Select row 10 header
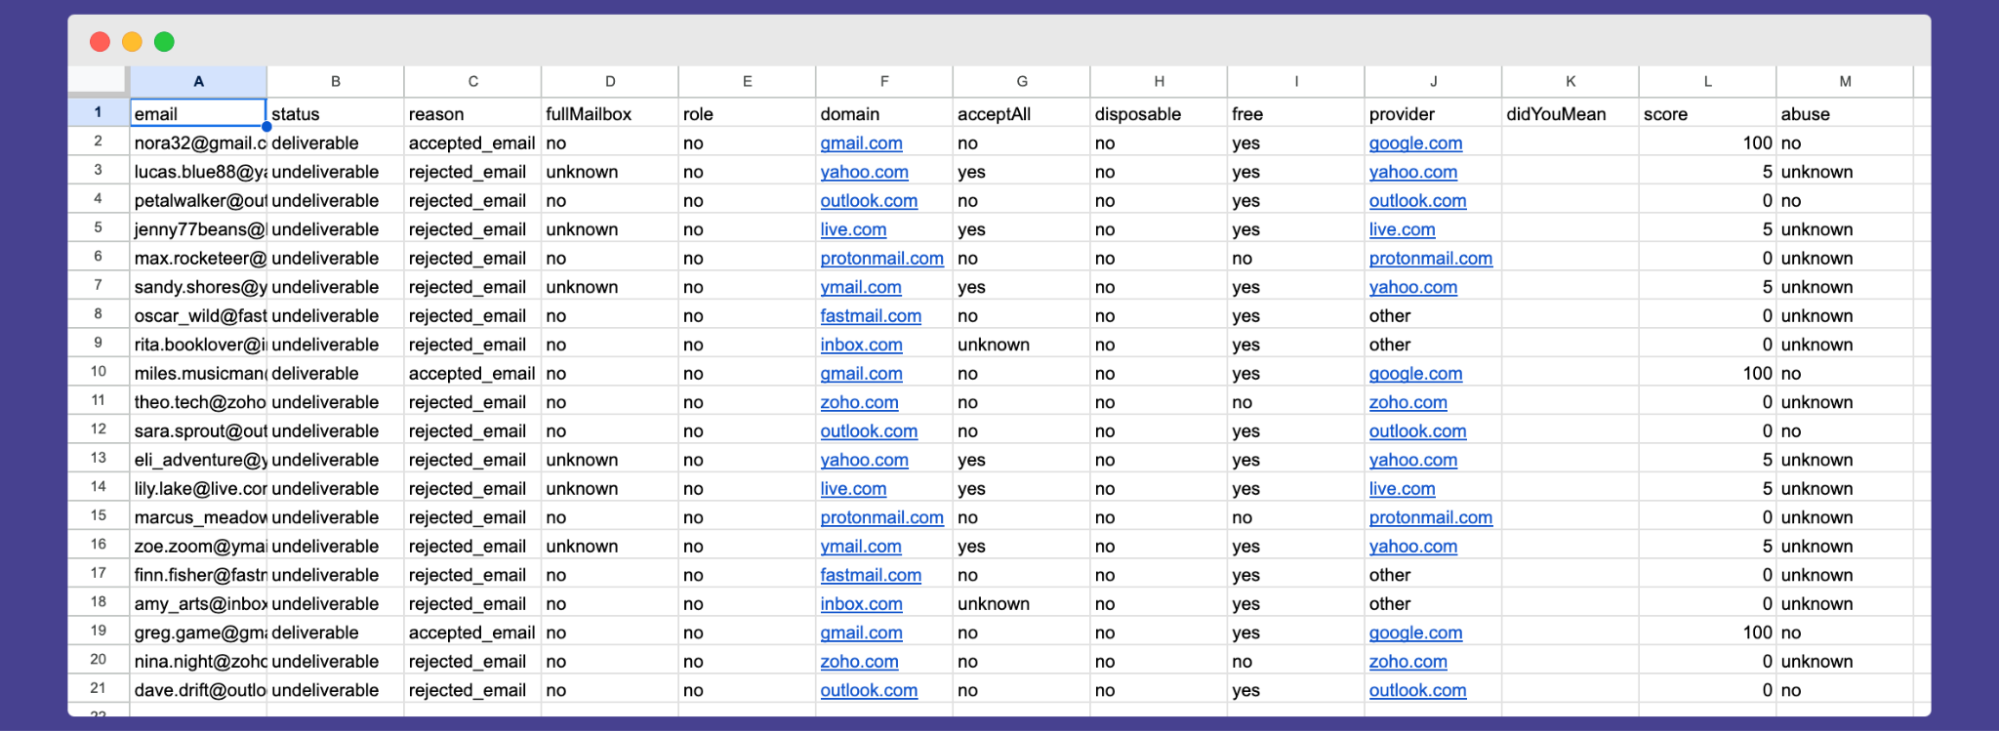 98,372
